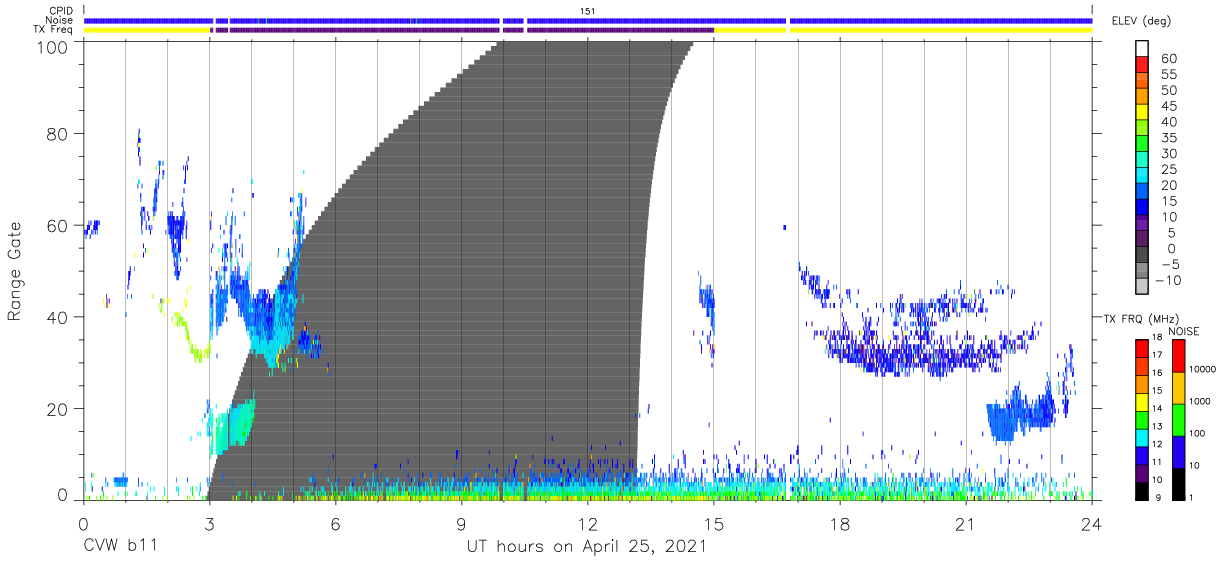The image size is (1228, 567).
Task: Click elevation colorbar label 35
Action: coord(1169,138)
